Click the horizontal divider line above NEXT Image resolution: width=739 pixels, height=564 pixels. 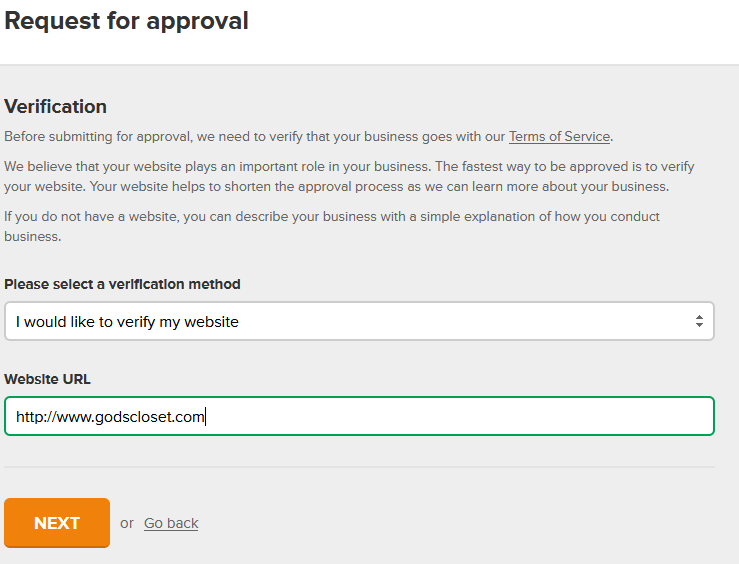359,466
